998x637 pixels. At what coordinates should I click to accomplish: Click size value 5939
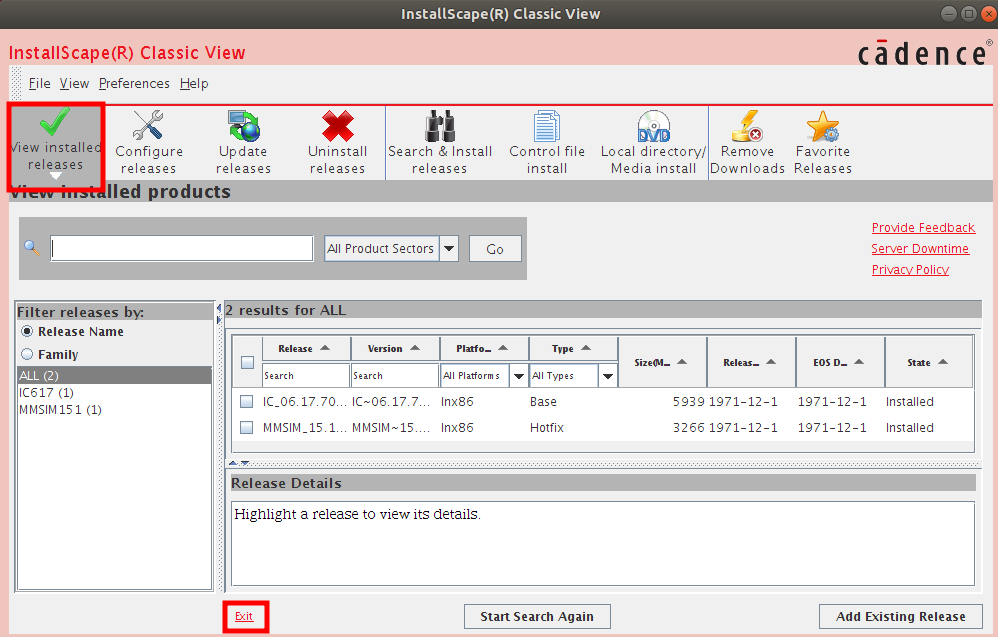(x=689, y=402)
